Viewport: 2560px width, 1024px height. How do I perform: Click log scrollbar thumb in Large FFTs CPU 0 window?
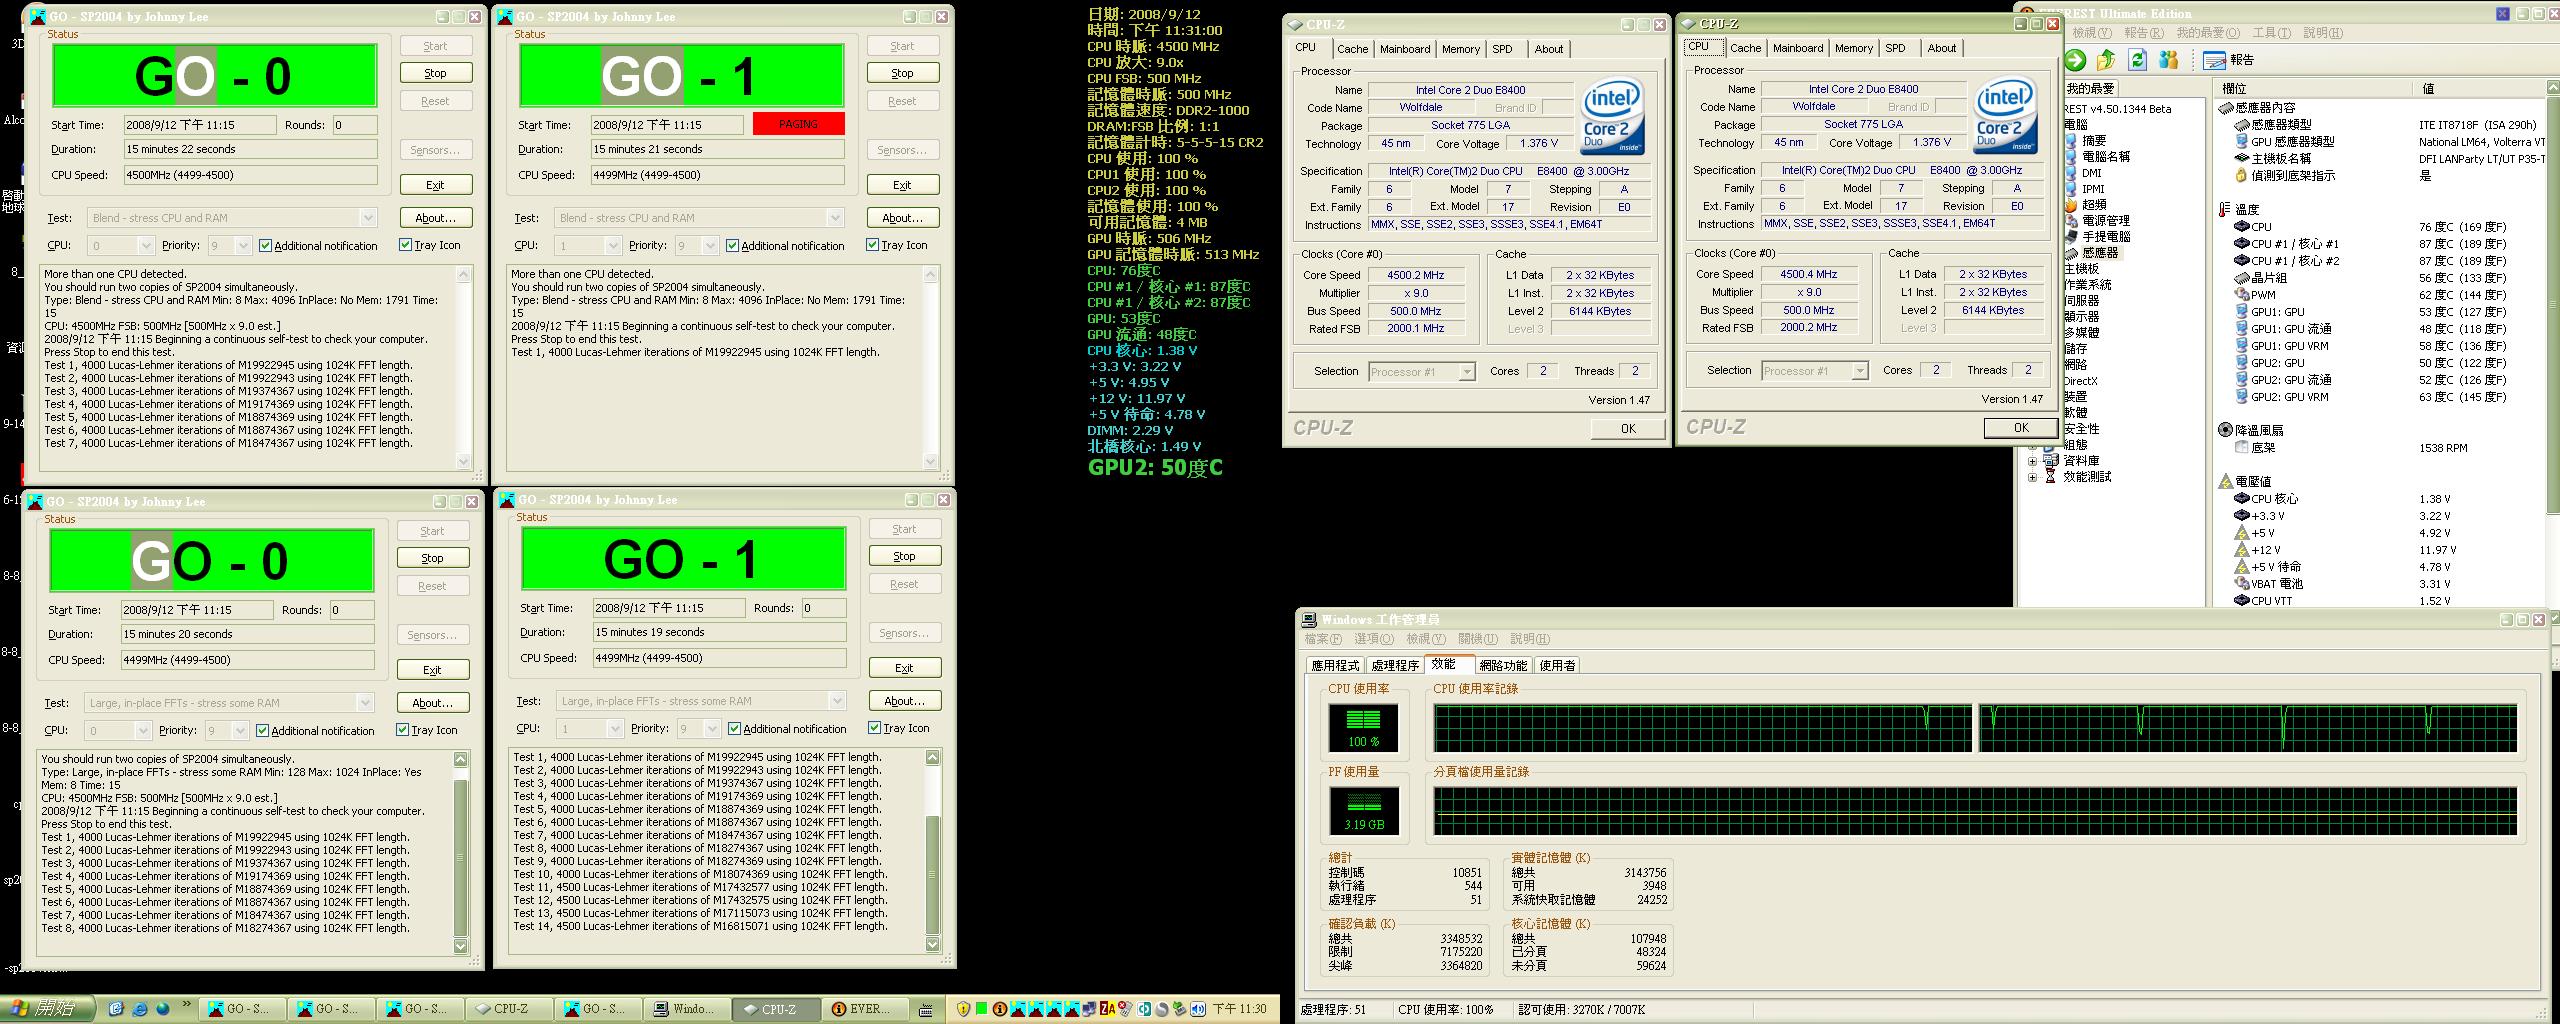[461, 859]
